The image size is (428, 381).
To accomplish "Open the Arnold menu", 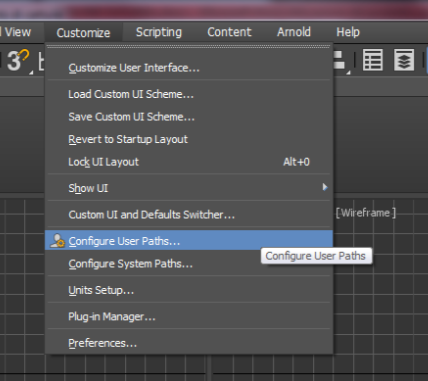I will (x=294, y=32).
